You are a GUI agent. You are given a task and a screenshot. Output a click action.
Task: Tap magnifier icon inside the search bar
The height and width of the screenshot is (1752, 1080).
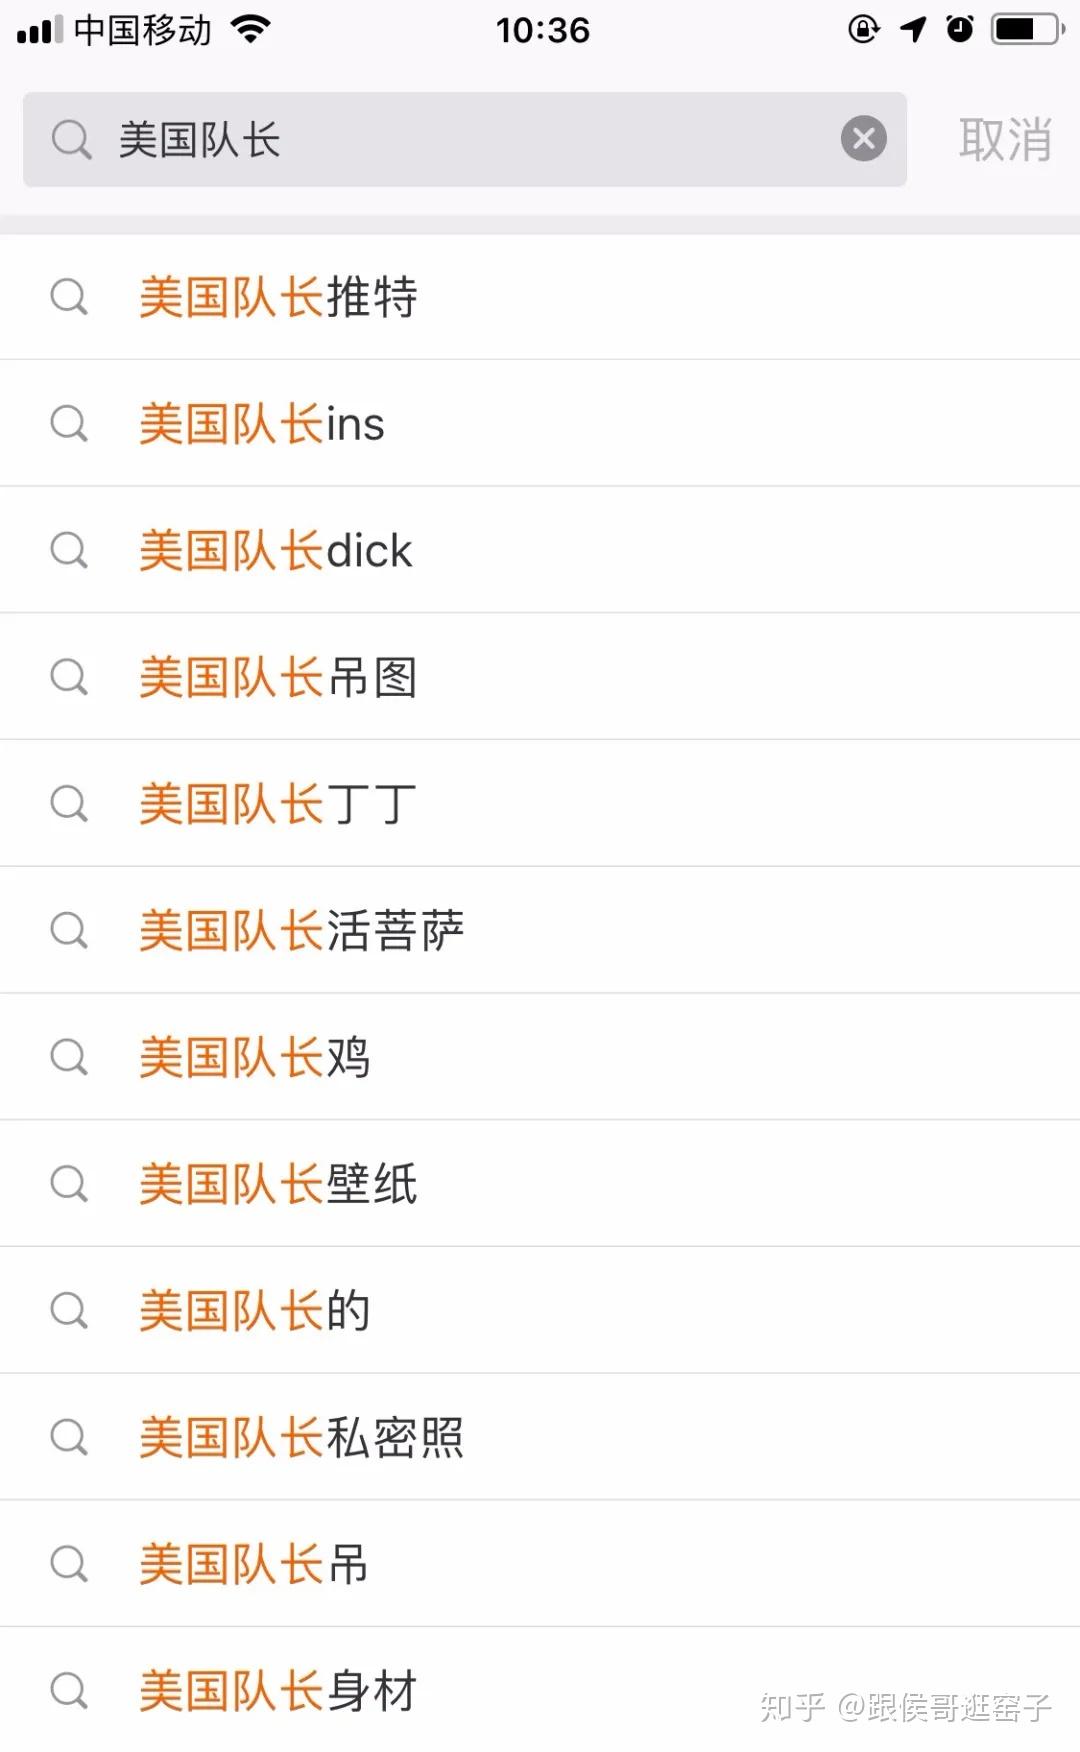(x=71, y=139)
